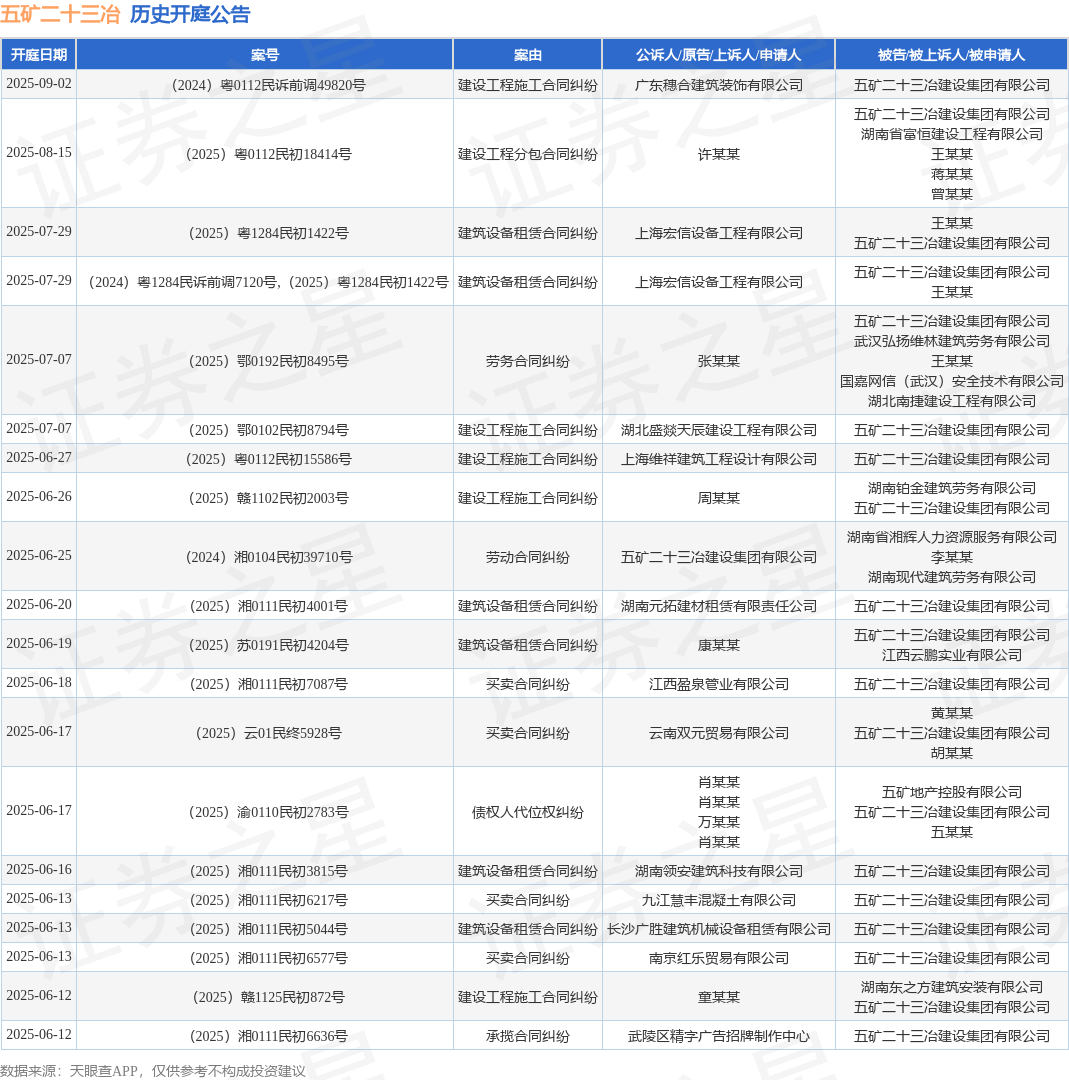Select case number 粤0112民诉前调49820号
The height and width of the screenshot is (1080, 1069).
[269, 85]
